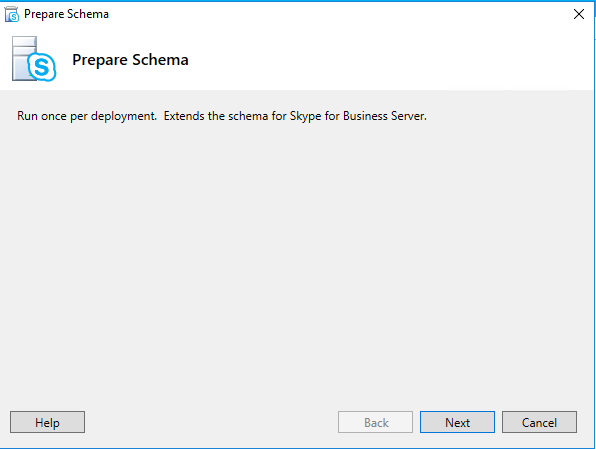Image resolution: width=596 pixels, height=449 pixels.
Task: Click the gray server tower graphic in header
Action: [21, 57]
